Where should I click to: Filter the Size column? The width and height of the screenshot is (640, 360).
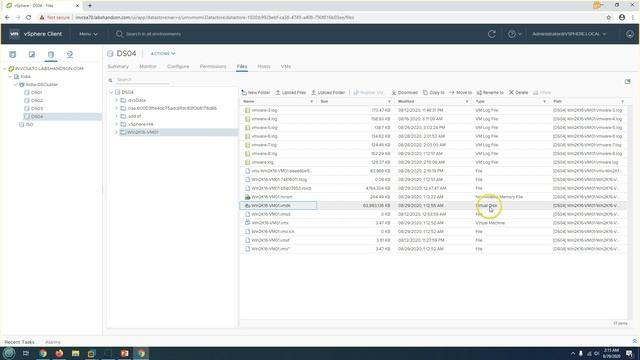click(x=389, y=101)
